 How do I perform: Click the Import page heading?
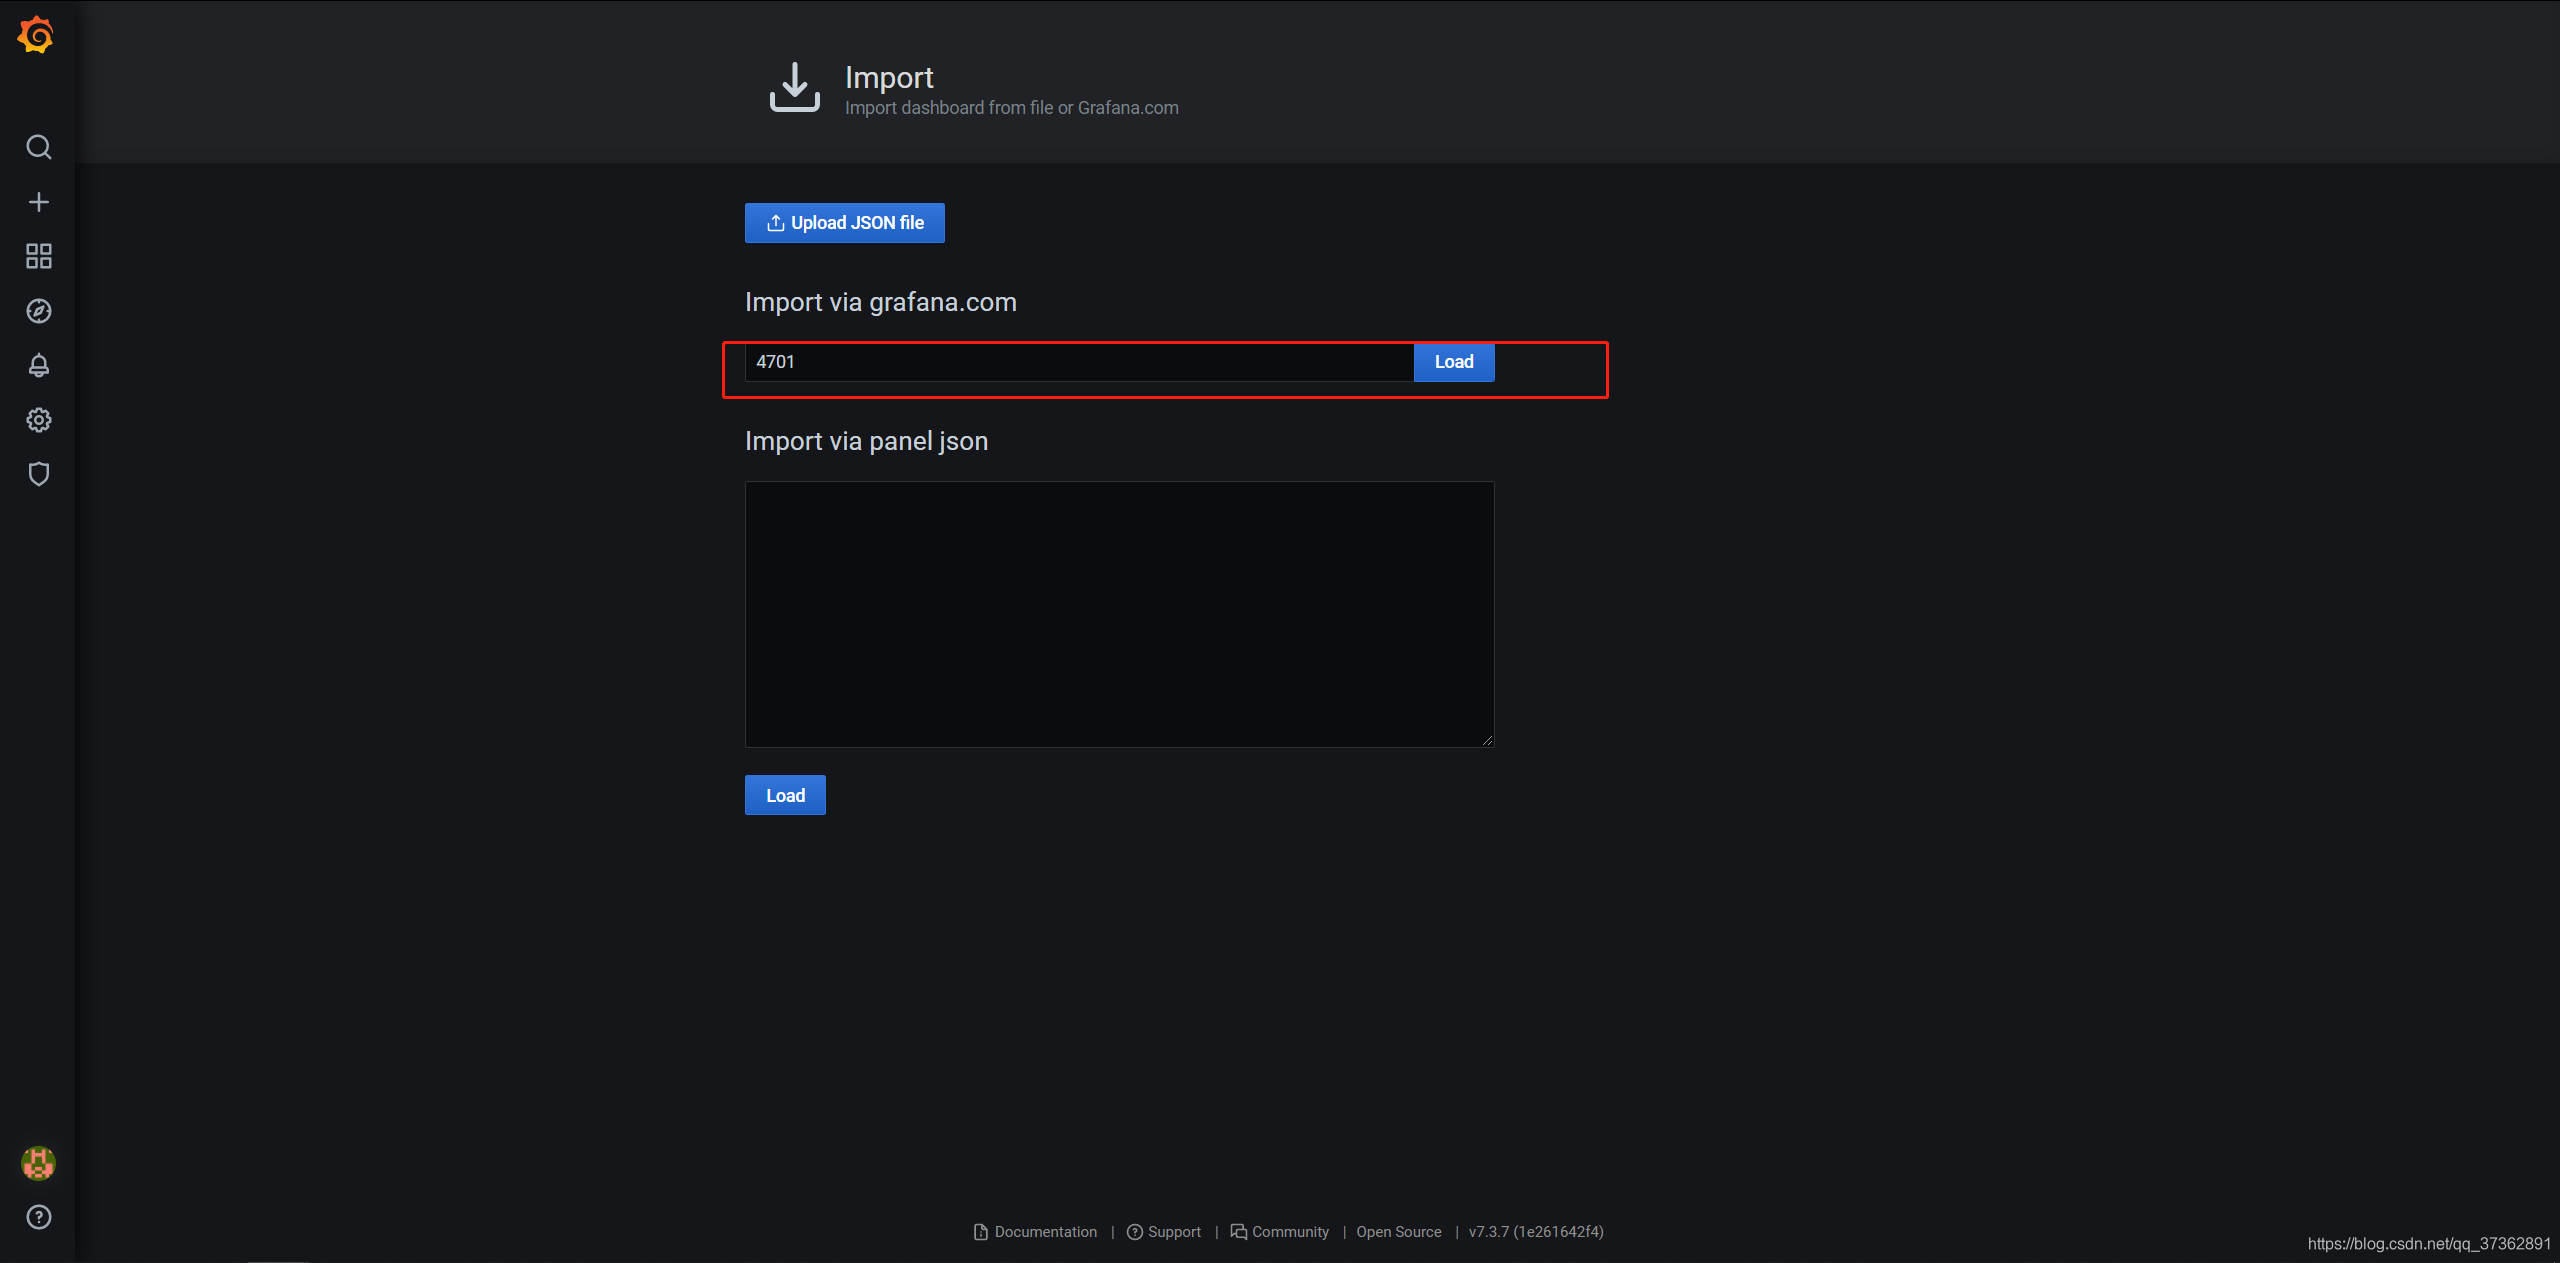(889, 77)
